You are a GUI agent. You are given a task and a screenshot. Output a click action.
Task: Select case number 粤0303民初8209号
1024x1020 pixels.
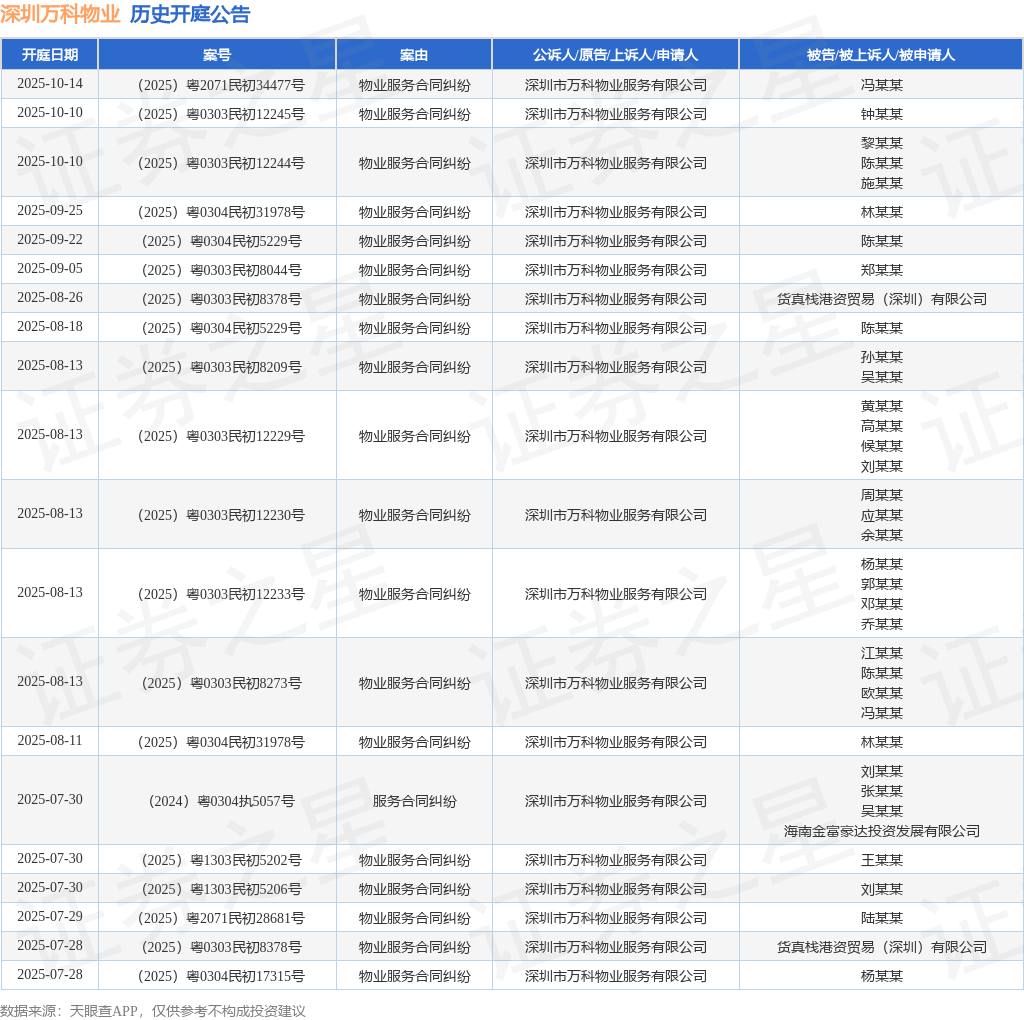[x=221, y=367]
